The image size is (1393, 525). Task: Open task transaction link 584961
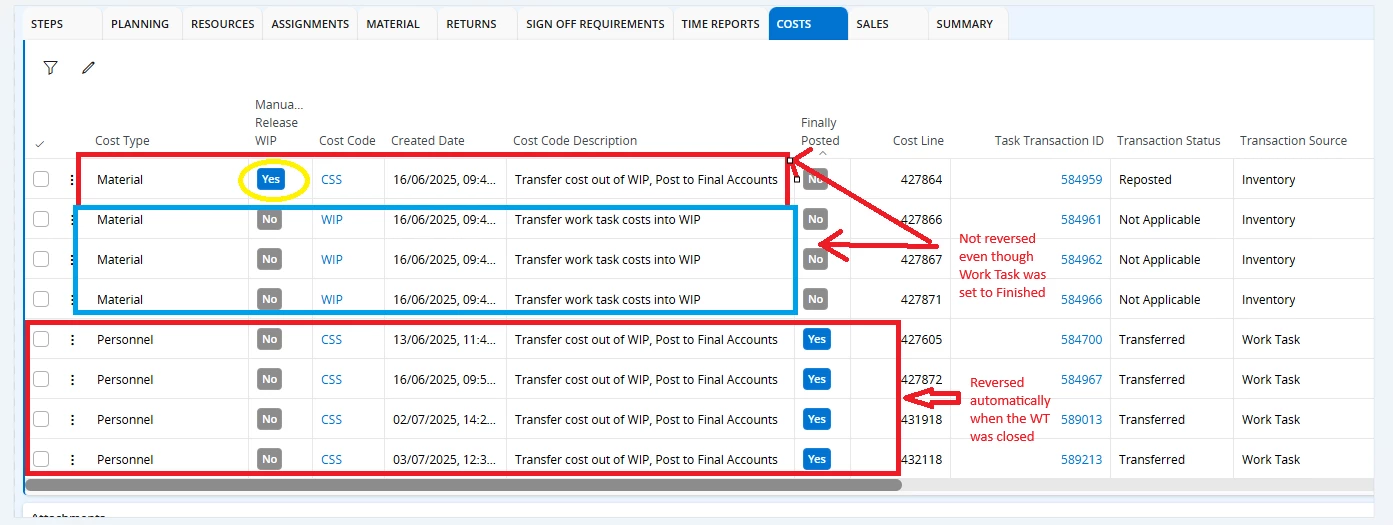pyautogui.click(x=1081, y=220)
